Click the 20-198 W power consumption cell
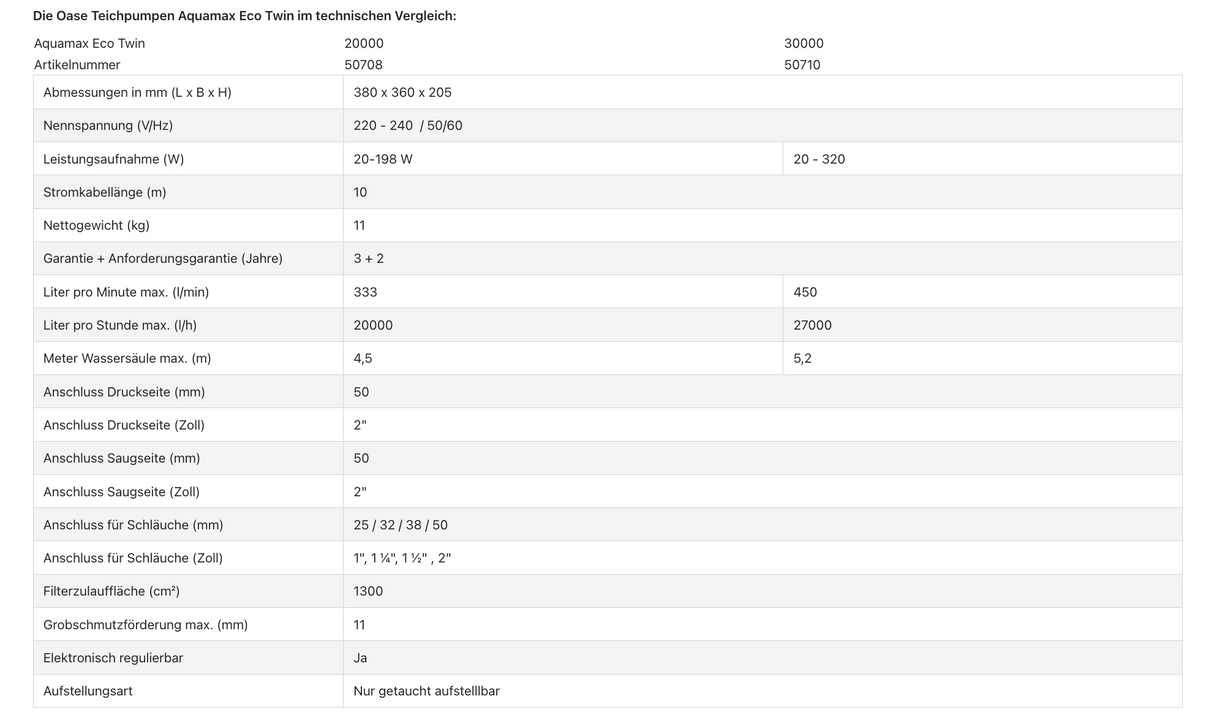The height and width of the screenshot is (723, 1214). (x=383, y=159)
